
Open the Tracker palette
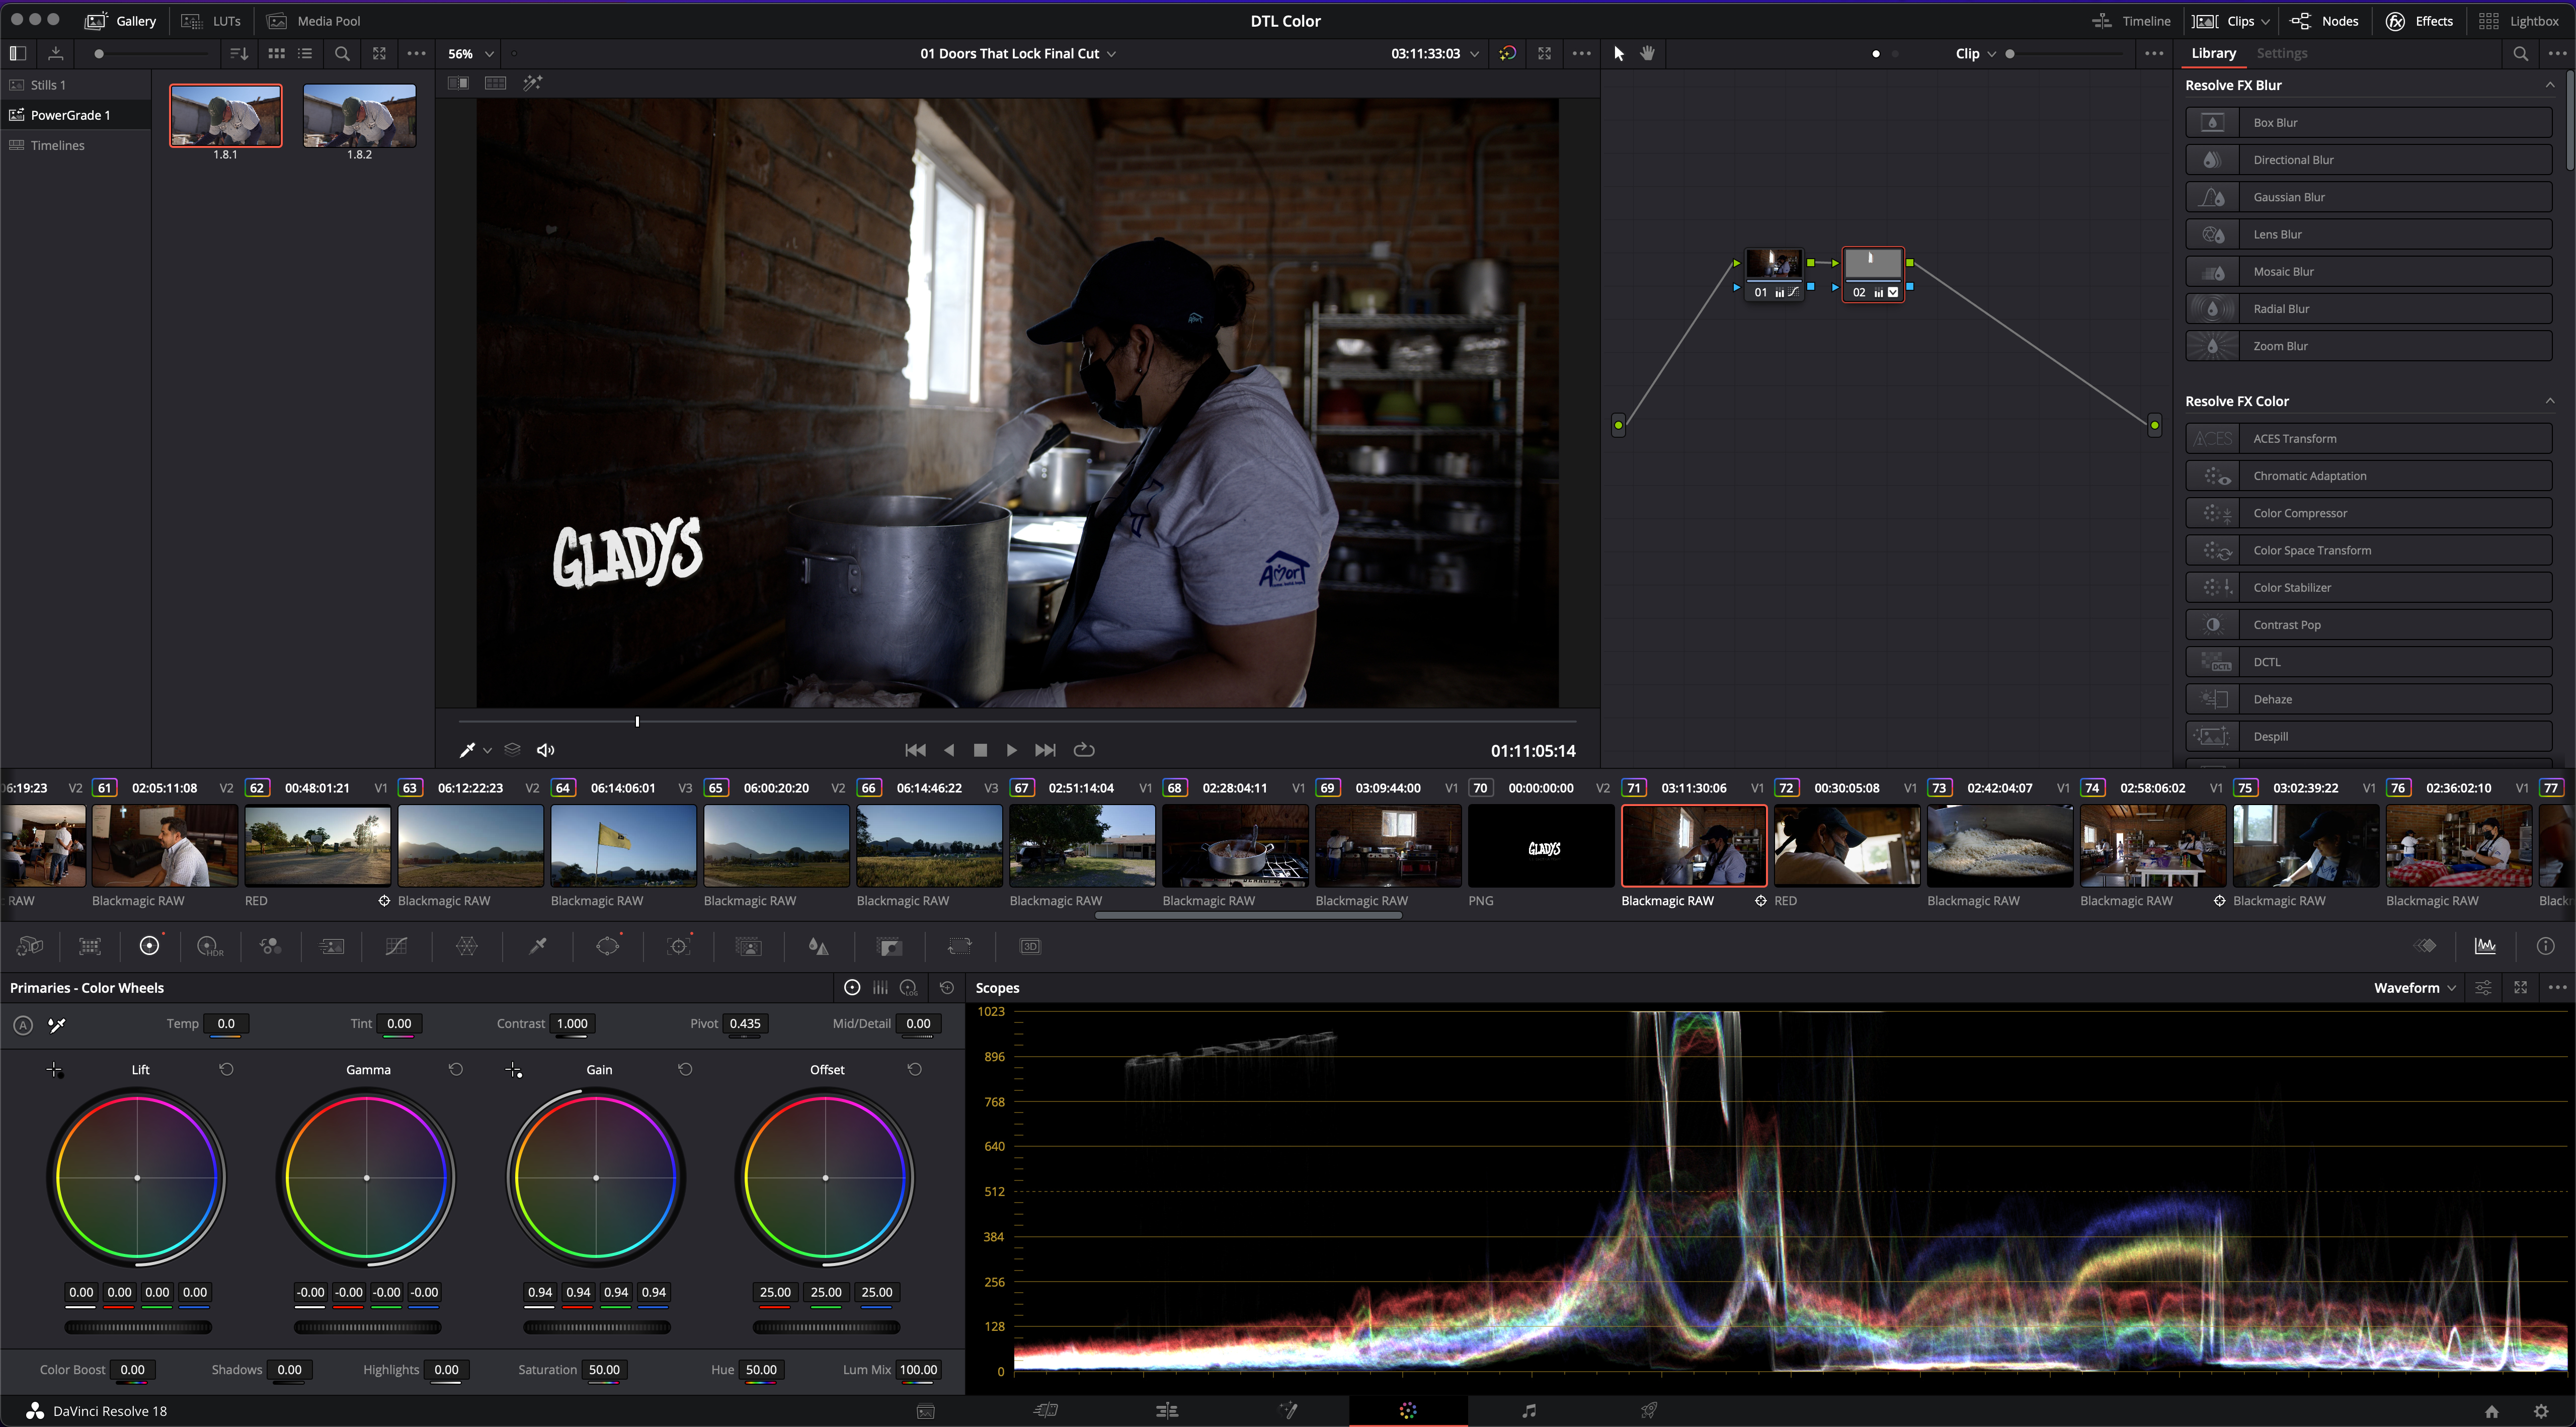tap(679, 946)
